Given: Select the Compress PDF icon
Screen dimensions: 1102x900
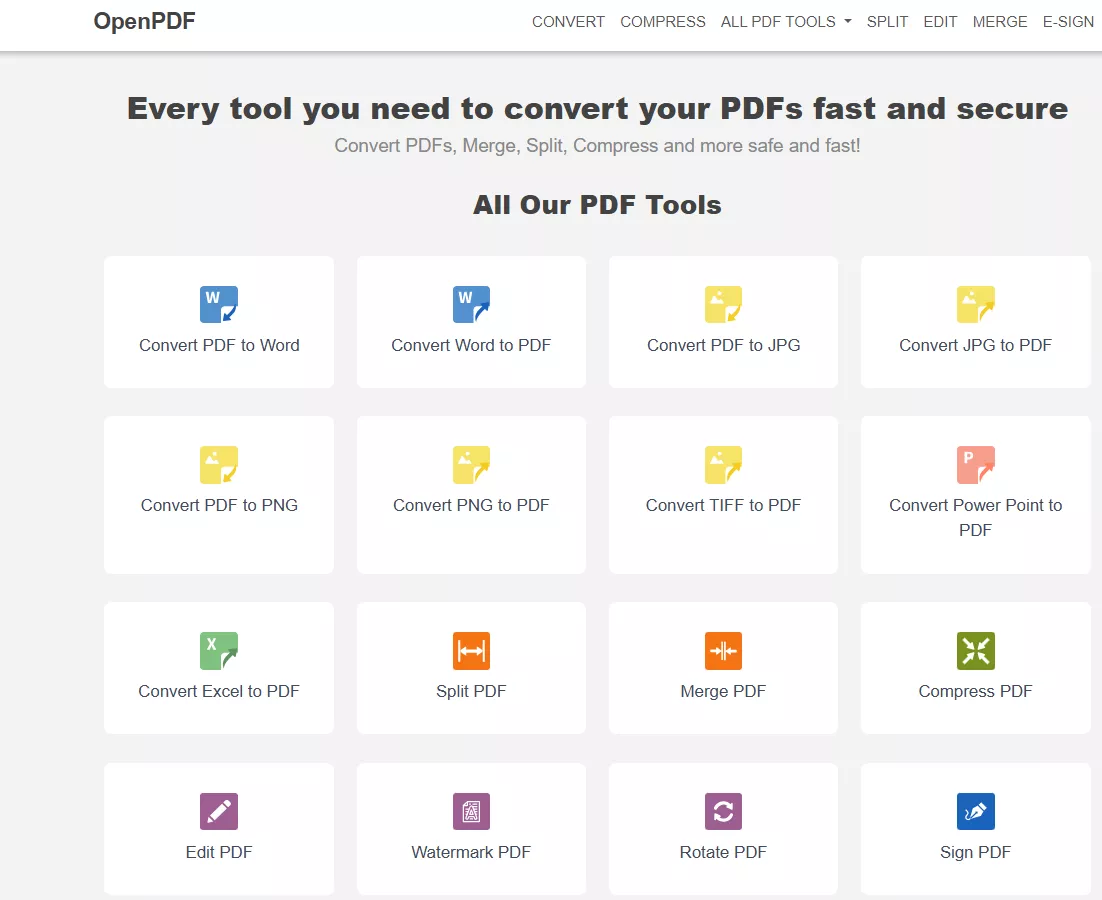Looking at the screenshot, I should point(974,650).
